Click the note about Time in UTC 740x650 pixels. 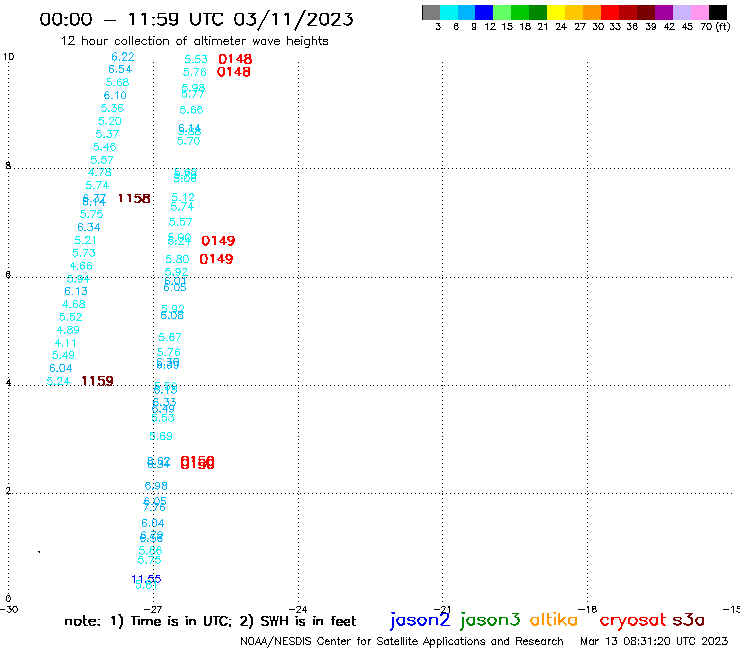coord(210,621)
